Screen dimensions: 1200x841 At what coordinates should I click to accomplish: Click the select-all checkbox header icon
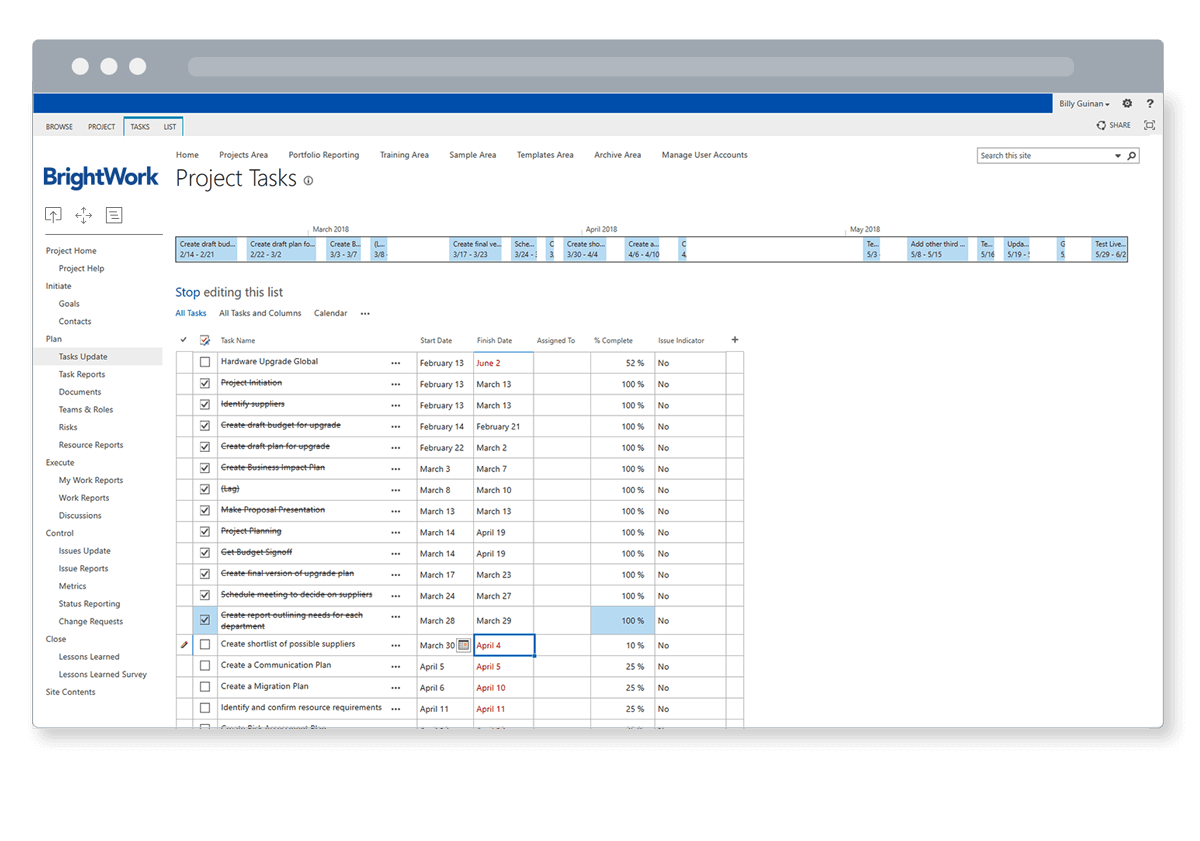(205, 340)
